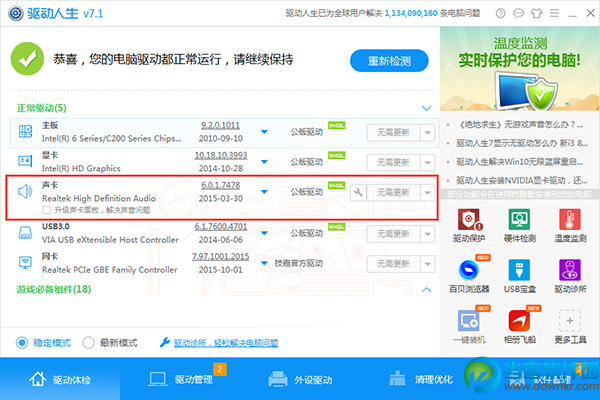This screenshot has width=600, height=400.
Task: Click 网卡 version 7.97.1001.2015 link
Action: [220, 256]
